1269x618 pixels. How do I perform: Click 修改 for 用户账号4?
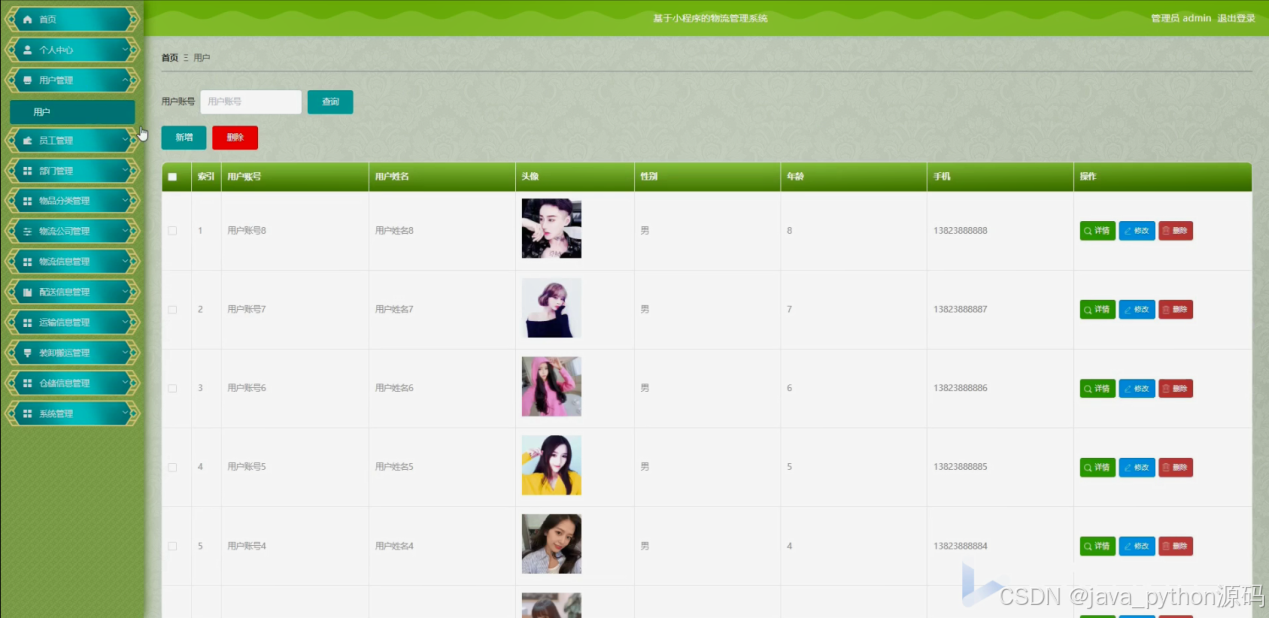tap(1137, 546)
